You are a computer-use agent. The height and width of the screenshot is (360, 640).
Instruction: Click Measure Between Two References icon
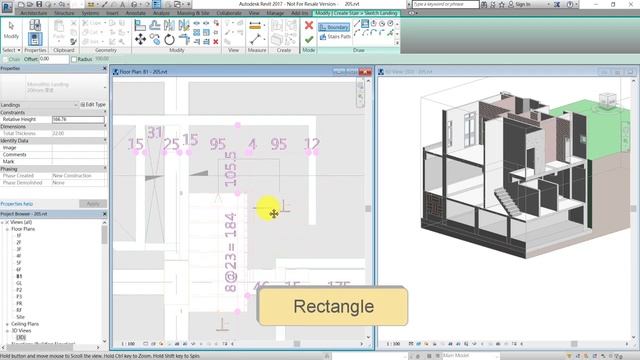255,40
